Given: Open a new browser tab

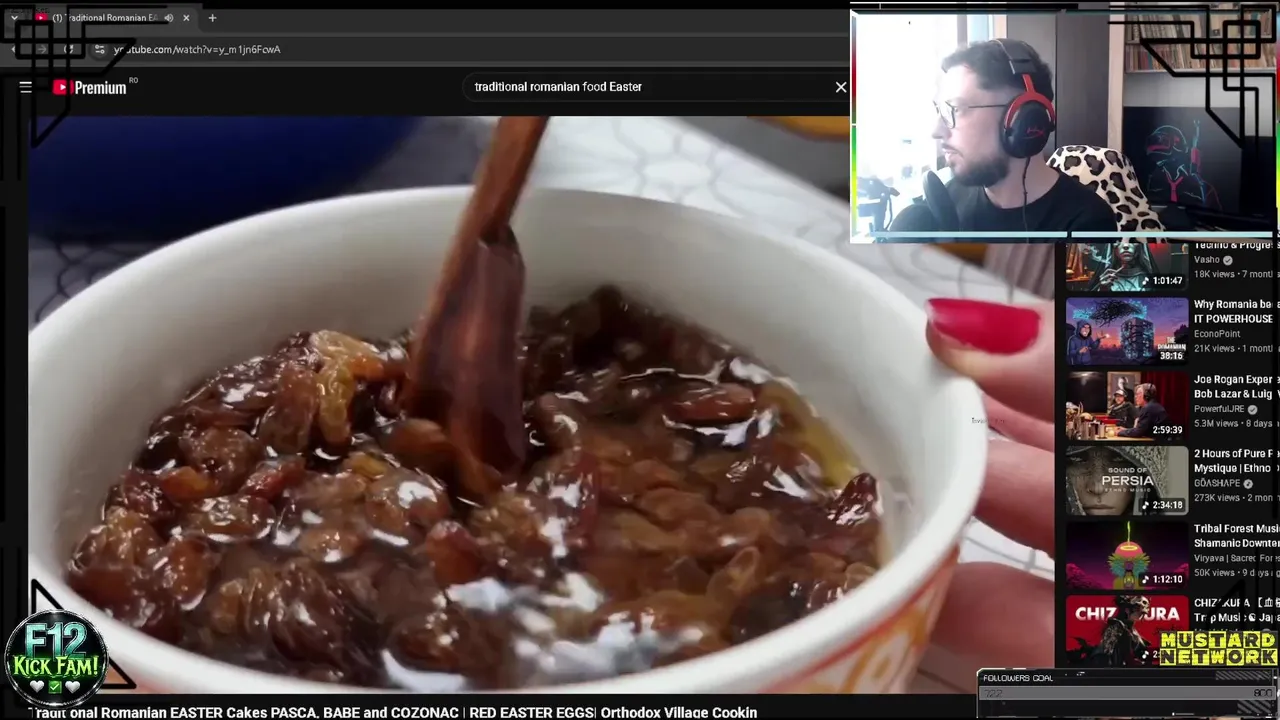Looking at the screenshot, I should click(212, 18).
